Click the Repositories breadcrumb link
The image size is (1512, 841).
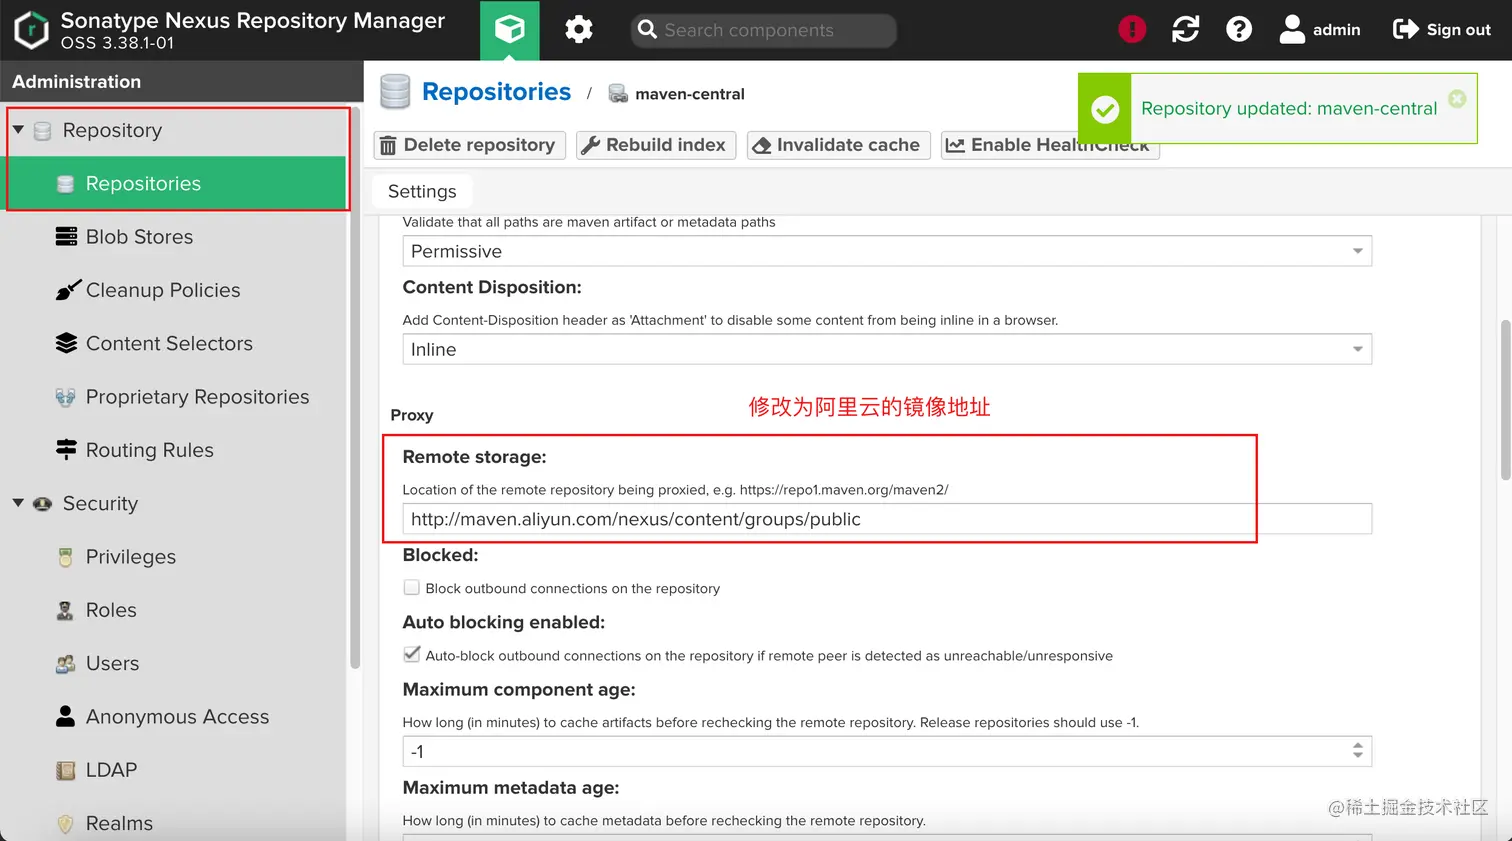click(496, 92)
